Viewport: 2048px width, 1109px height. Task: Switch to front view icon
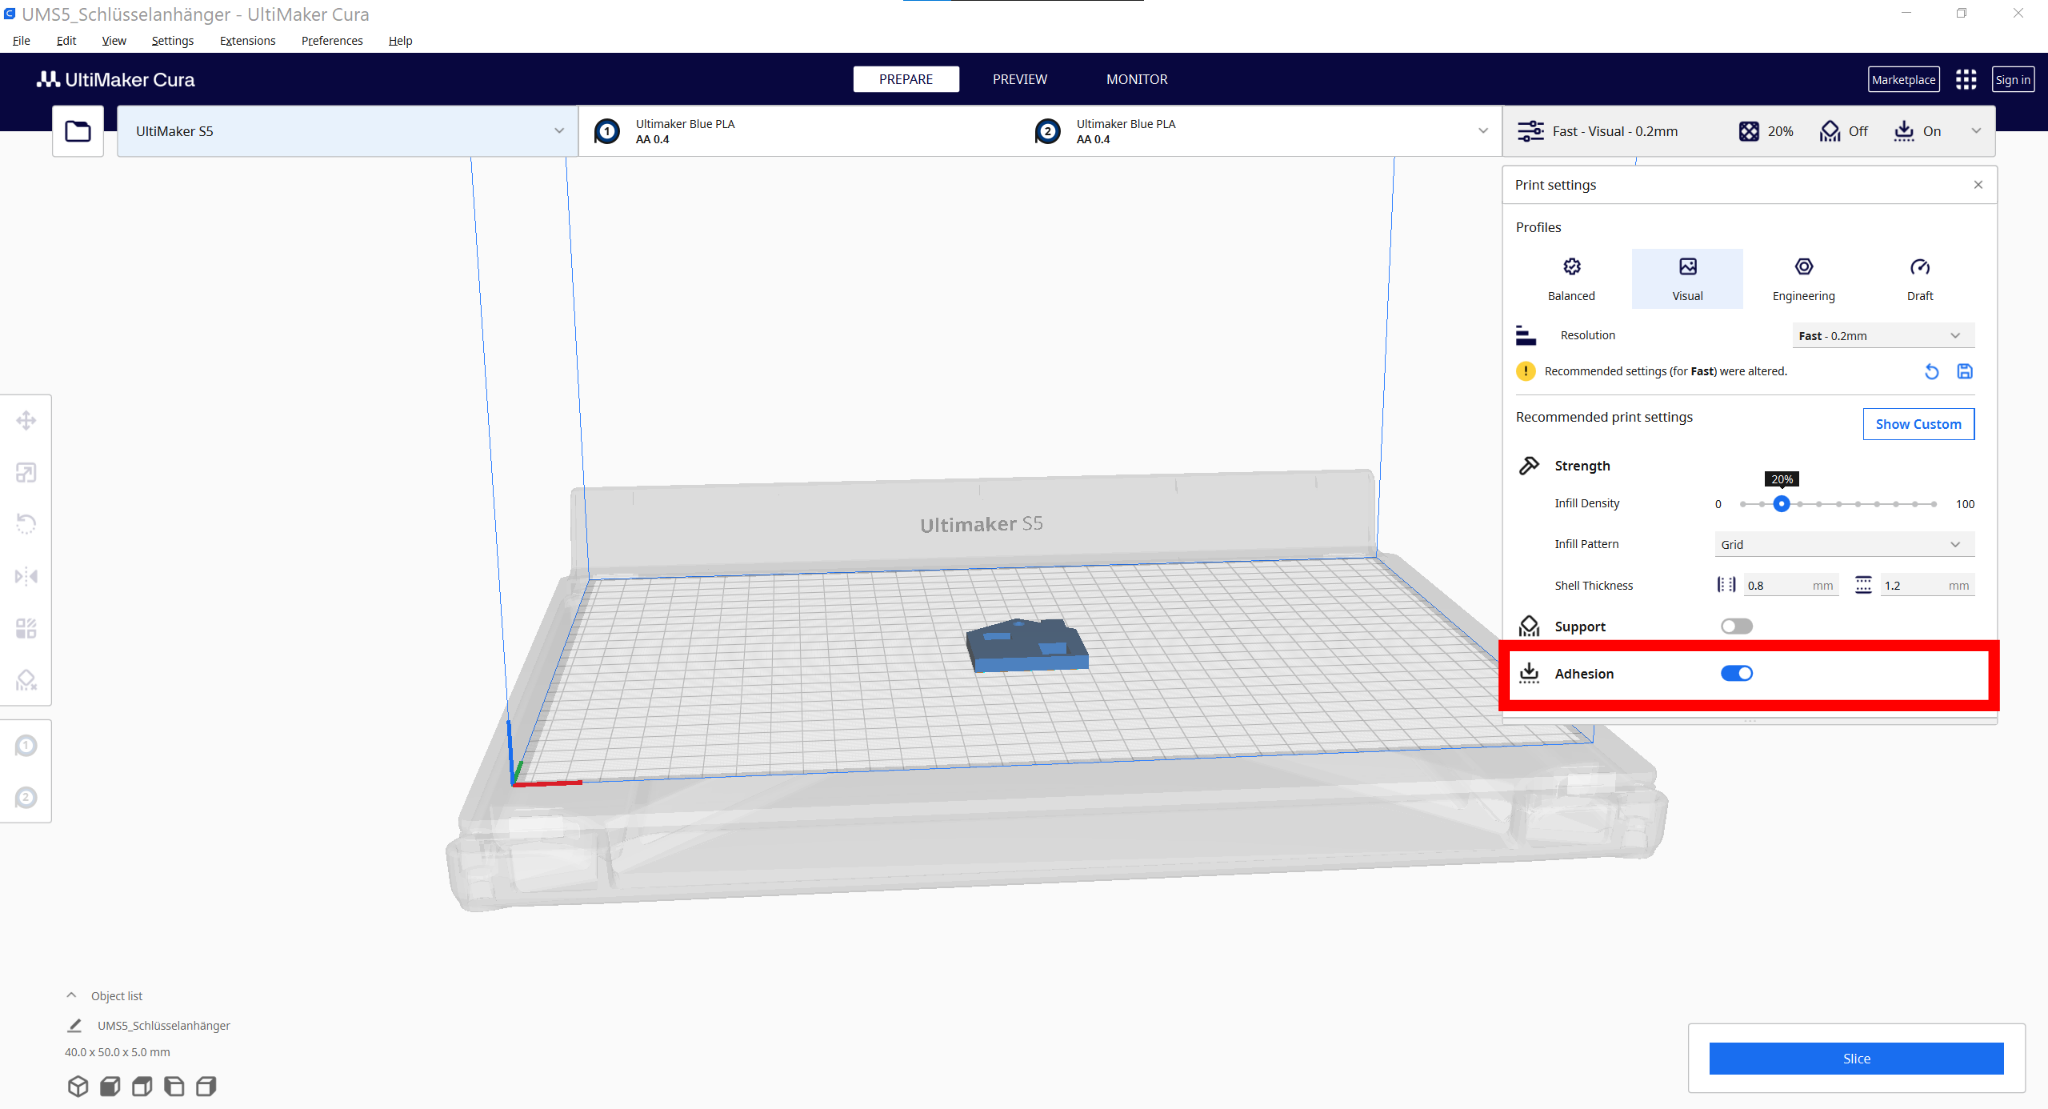(110, 1086)
